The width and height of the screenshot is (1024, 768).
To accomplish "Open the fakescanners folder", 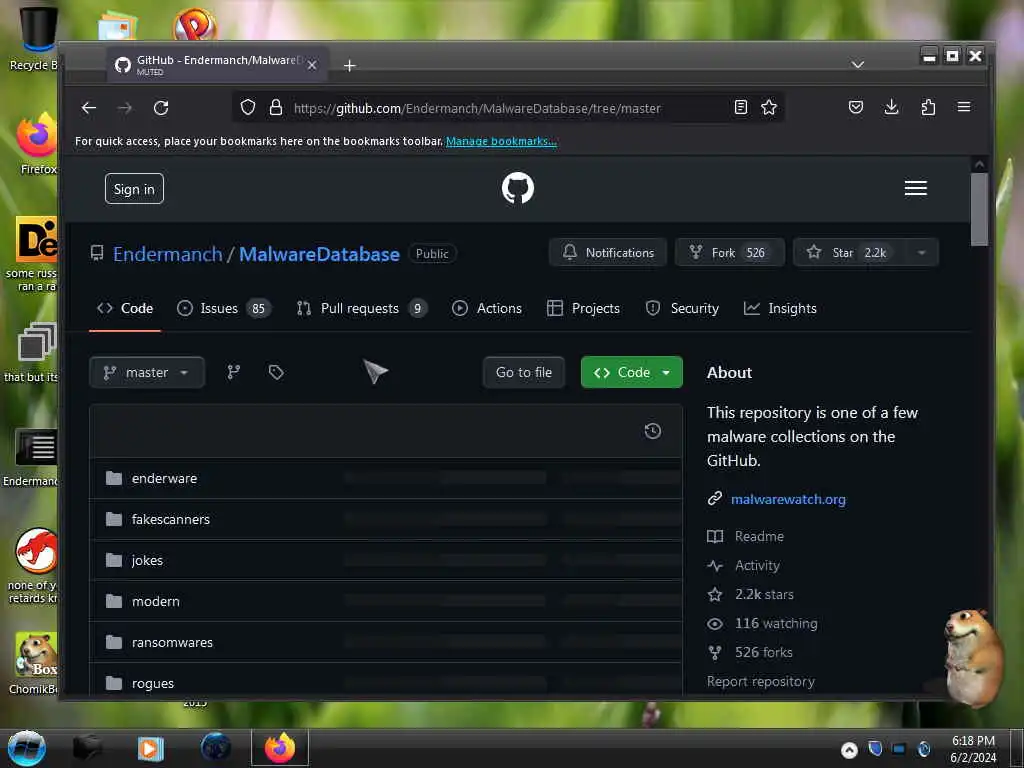I will pyautogui.click(x=170, y=519).
